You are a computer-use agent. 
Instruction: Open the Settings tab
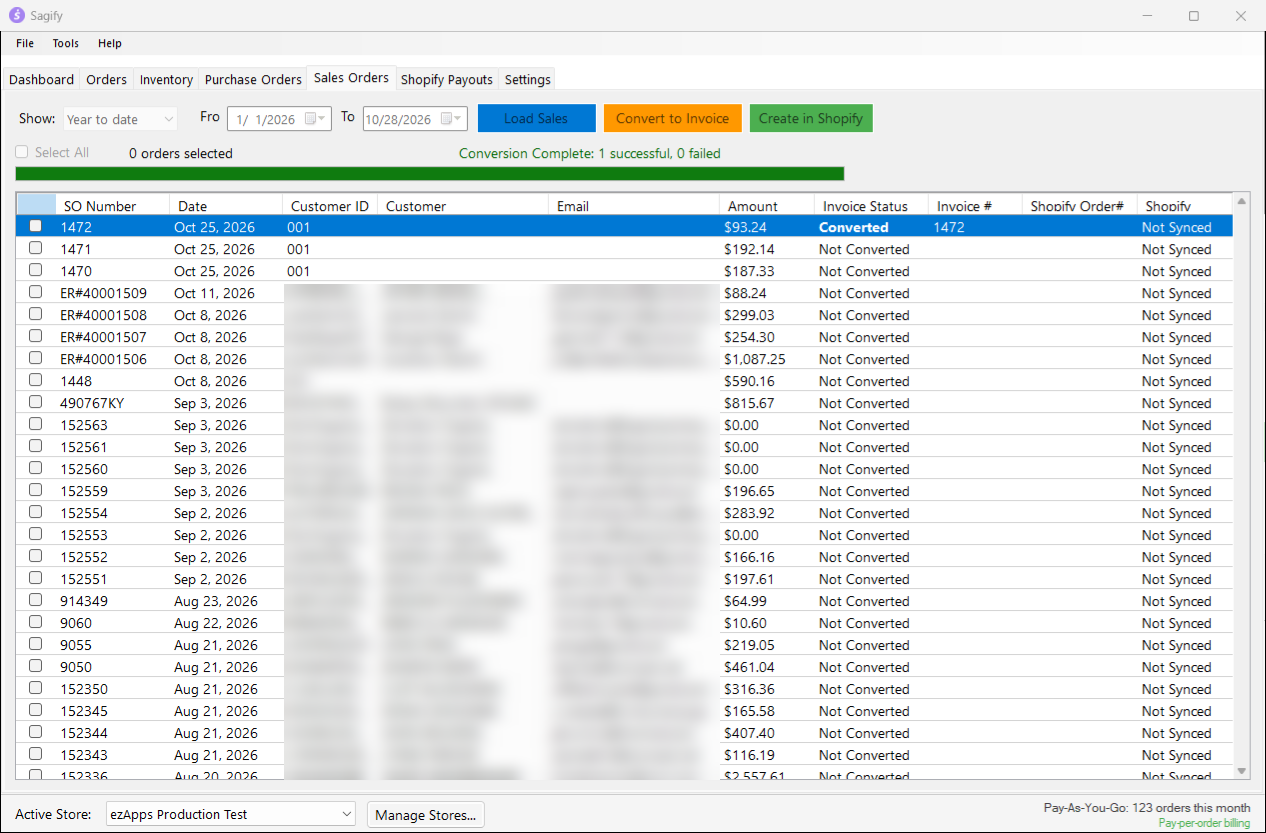click(x=527, y=79)
